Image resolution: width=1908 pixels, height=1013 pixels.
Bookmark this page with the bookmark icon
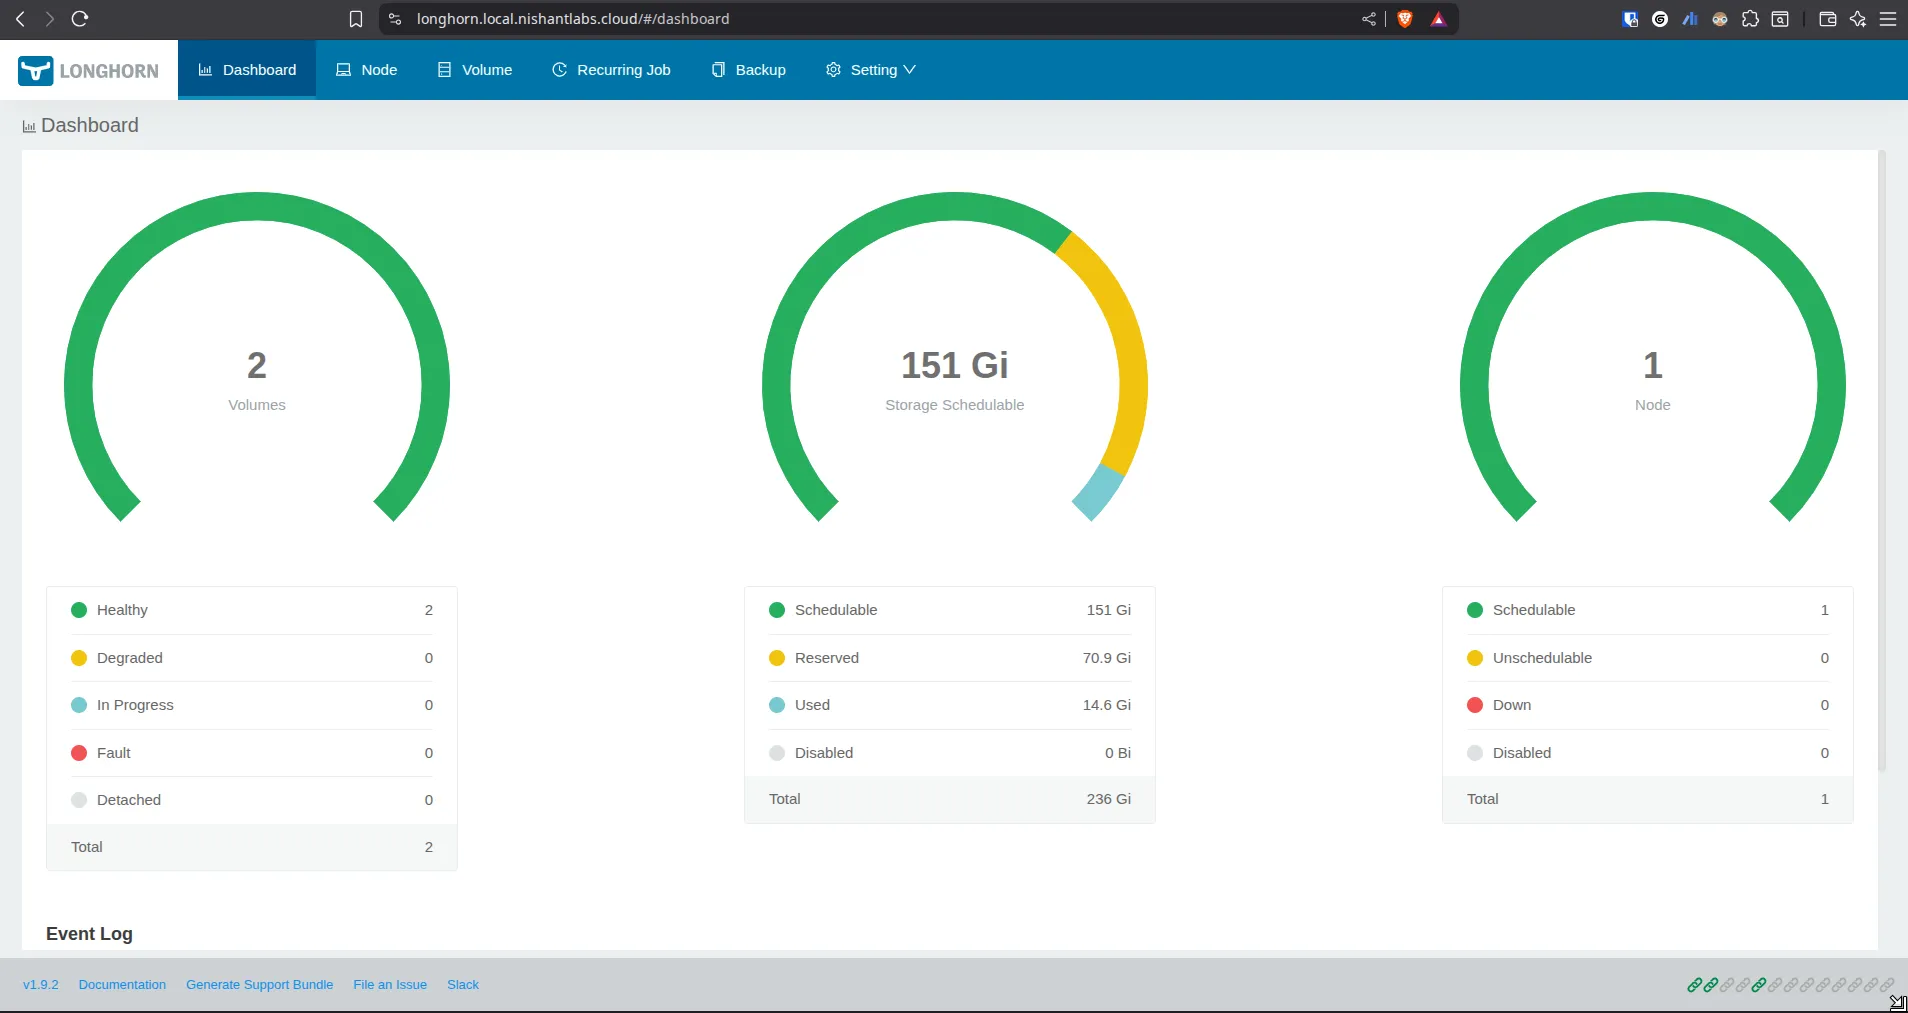point(355,19)
